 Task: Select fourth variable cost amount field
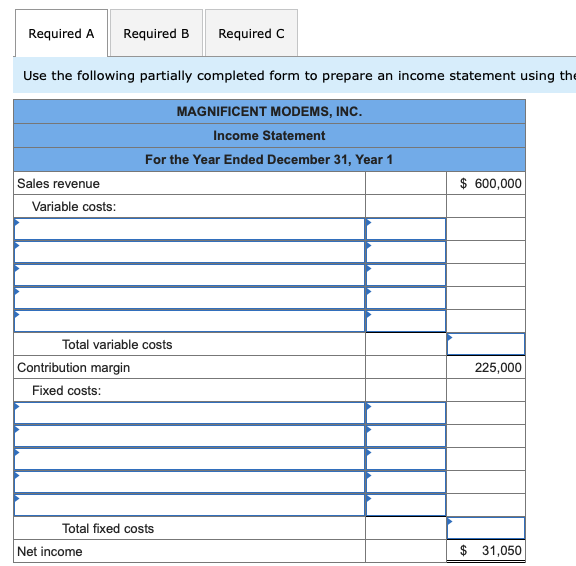coord(406,298)
